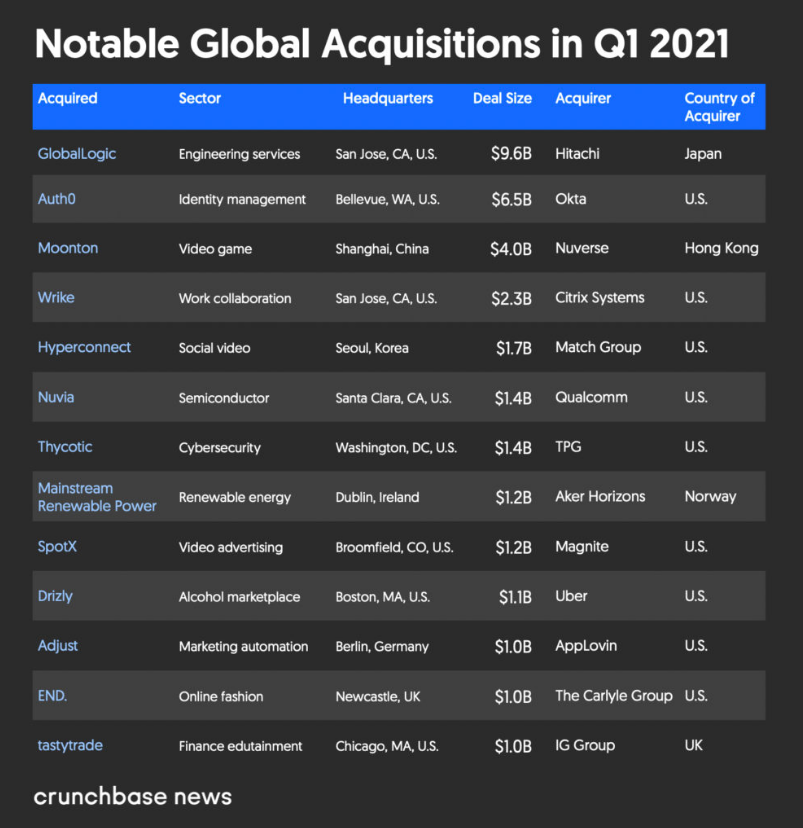
Task: Click Mainstream Renewable Power link
Action: point(97,497)
